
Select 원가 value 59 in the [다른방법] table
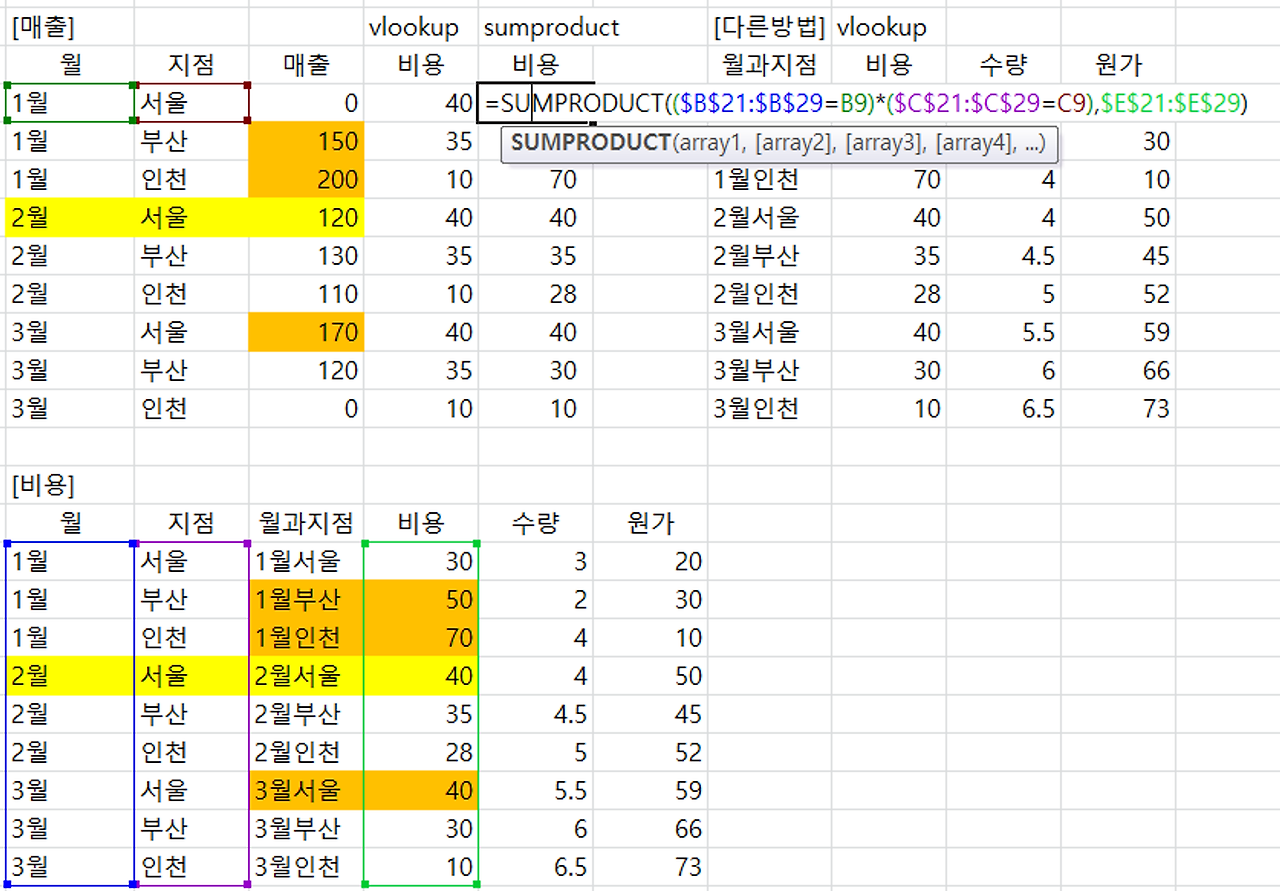[x=1118, y=332]
